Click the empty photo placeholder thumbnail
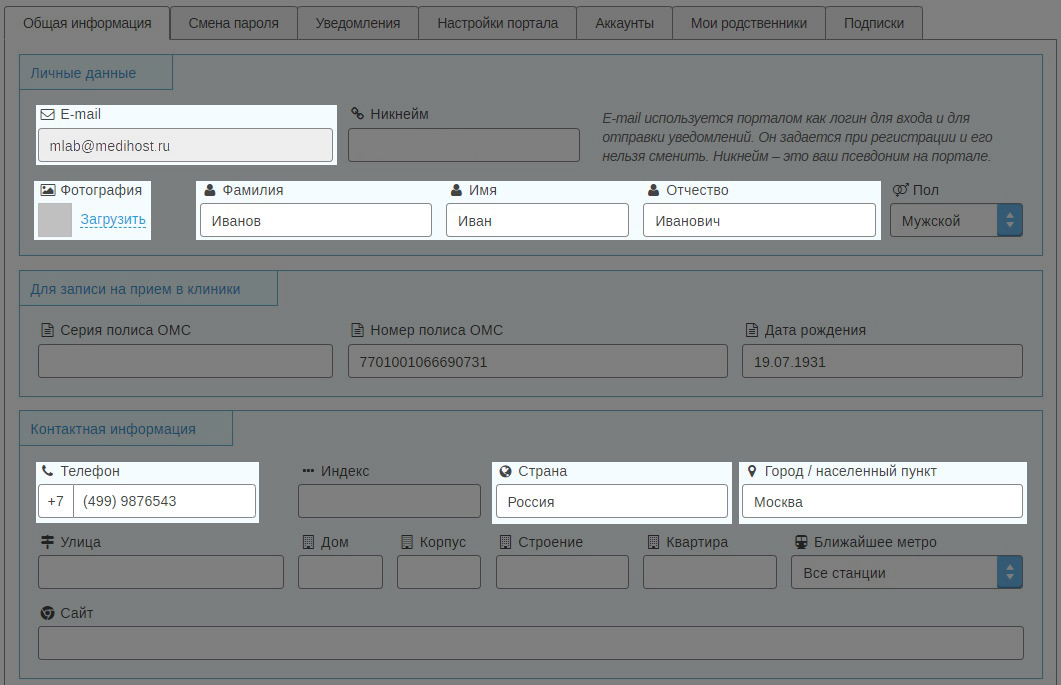 pyautogui.click(x=55, y=220)
